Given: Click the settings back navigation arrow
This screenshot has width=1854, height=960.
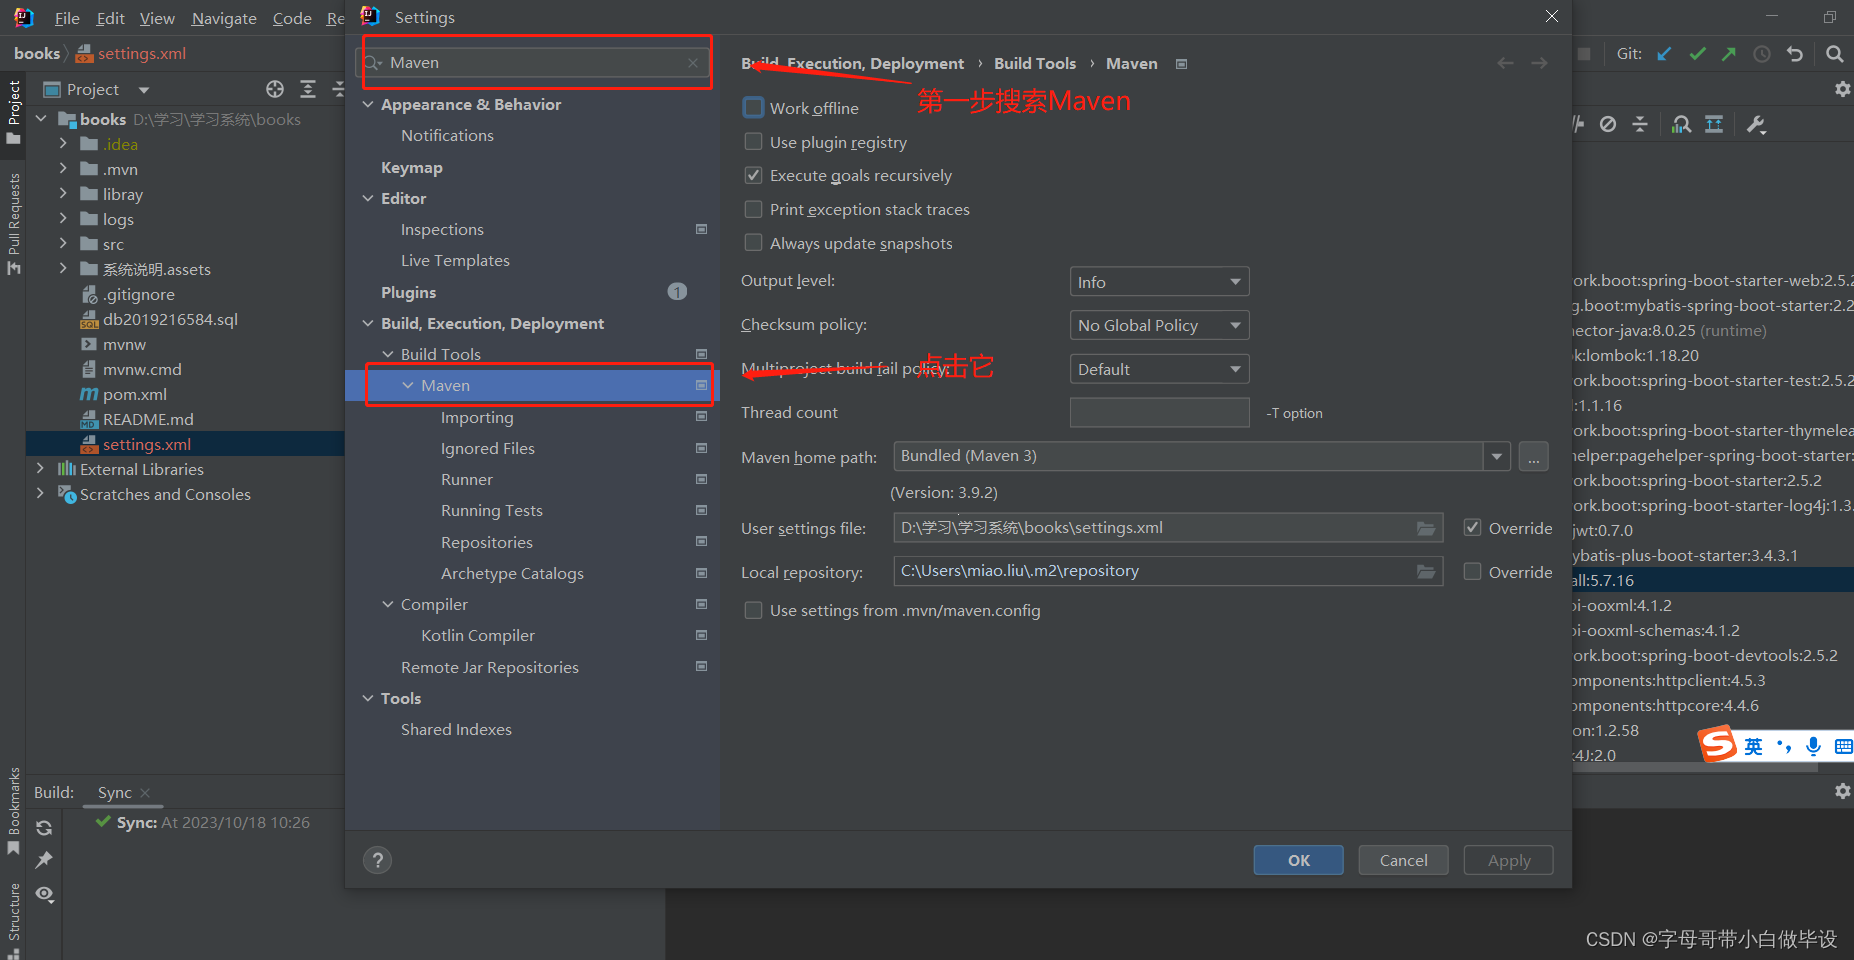Looking at the screenshot, I should (x=1505, y=63).
